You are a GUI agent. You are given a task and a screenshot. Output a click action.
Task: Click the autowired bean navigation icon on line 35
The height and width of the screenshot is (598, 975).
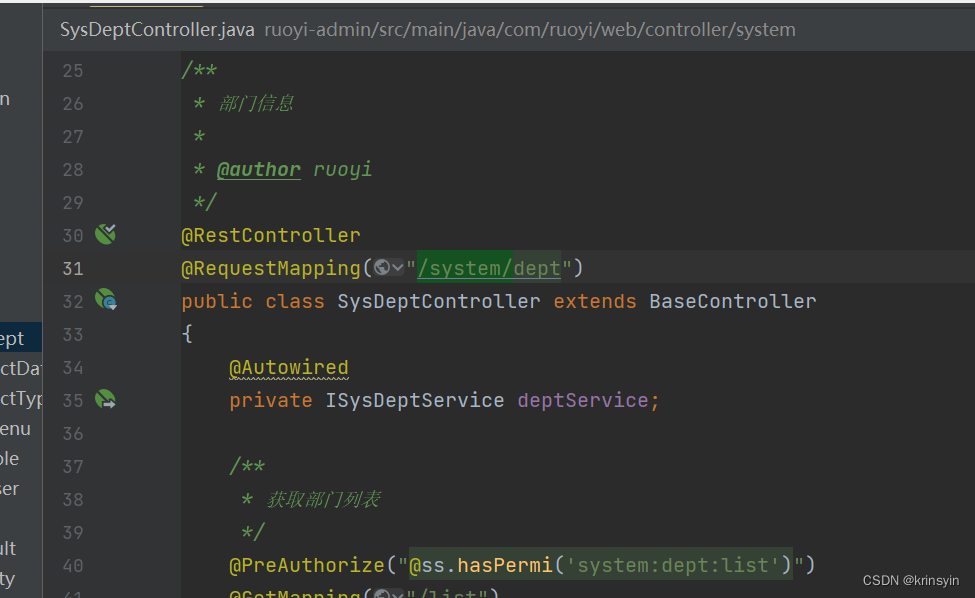(105, 399)
